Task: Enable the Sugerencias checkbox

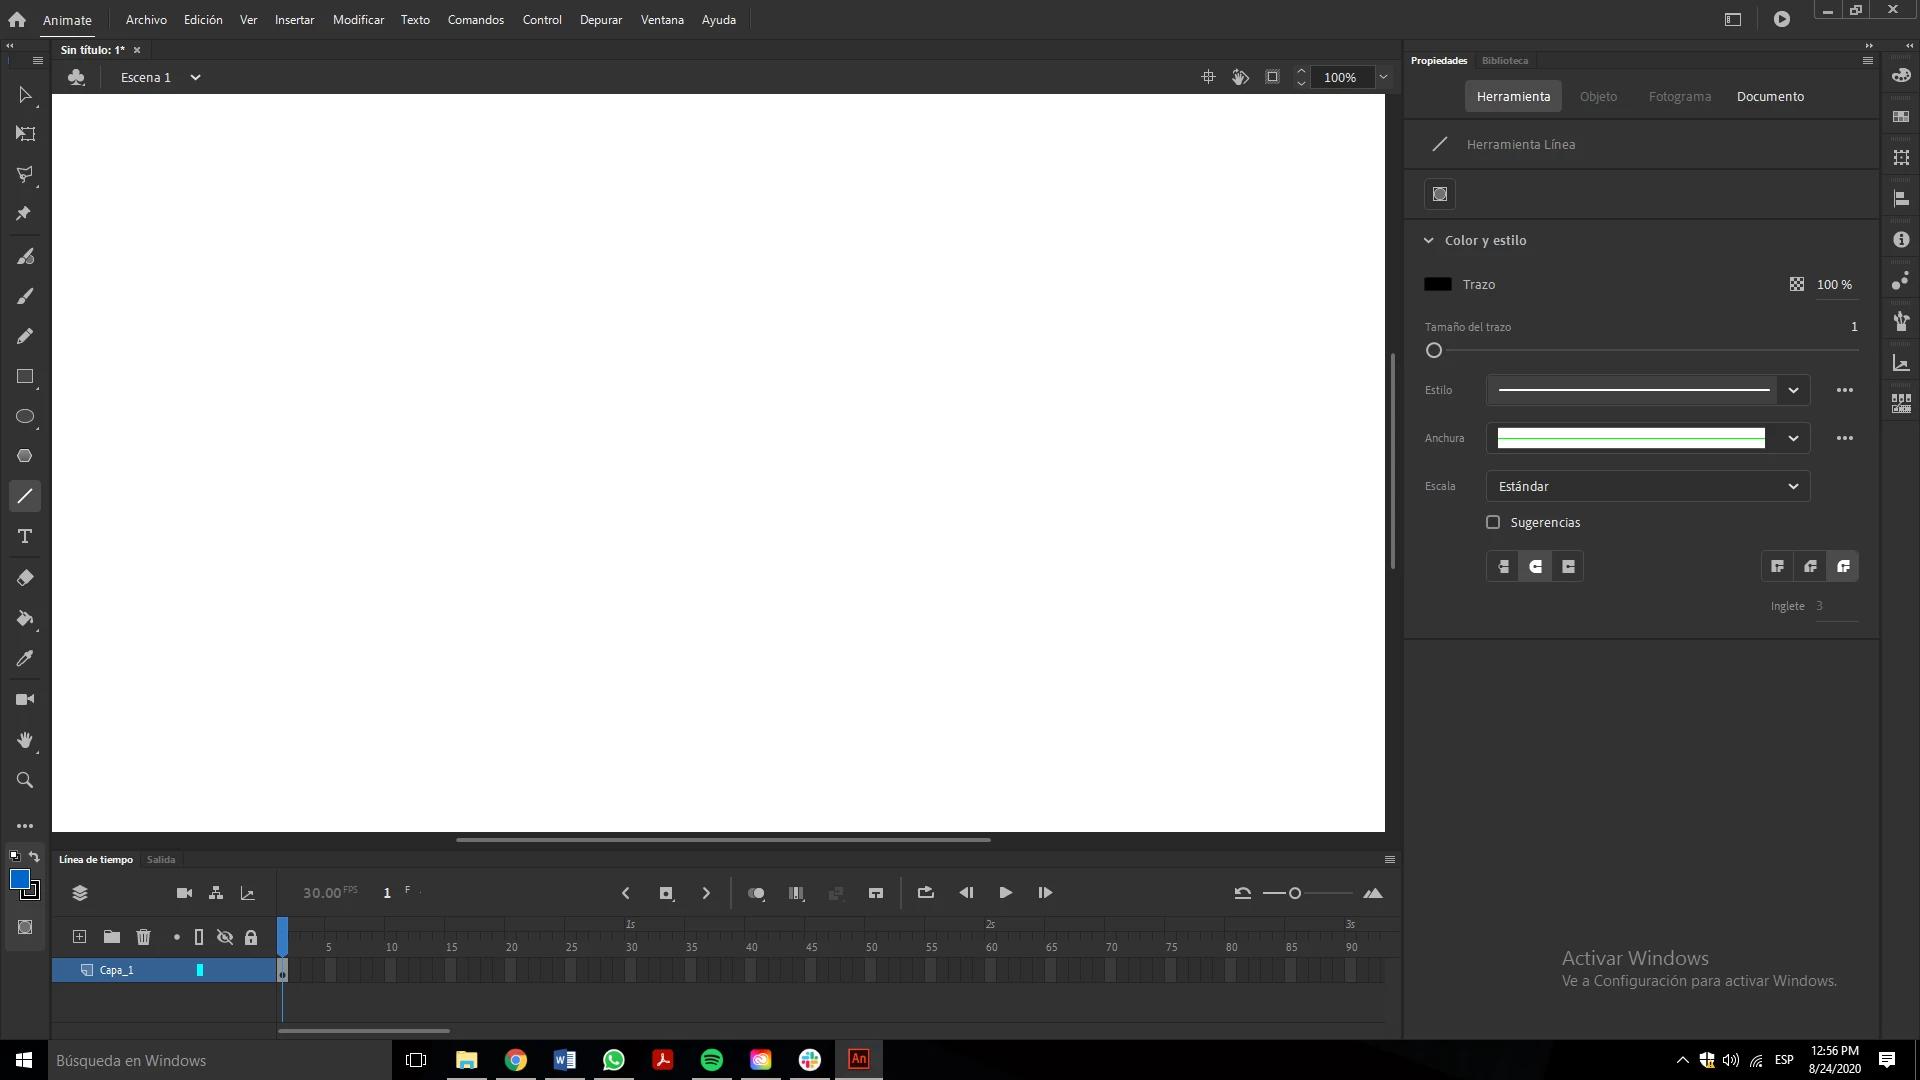Action: tap(1493, 522)
